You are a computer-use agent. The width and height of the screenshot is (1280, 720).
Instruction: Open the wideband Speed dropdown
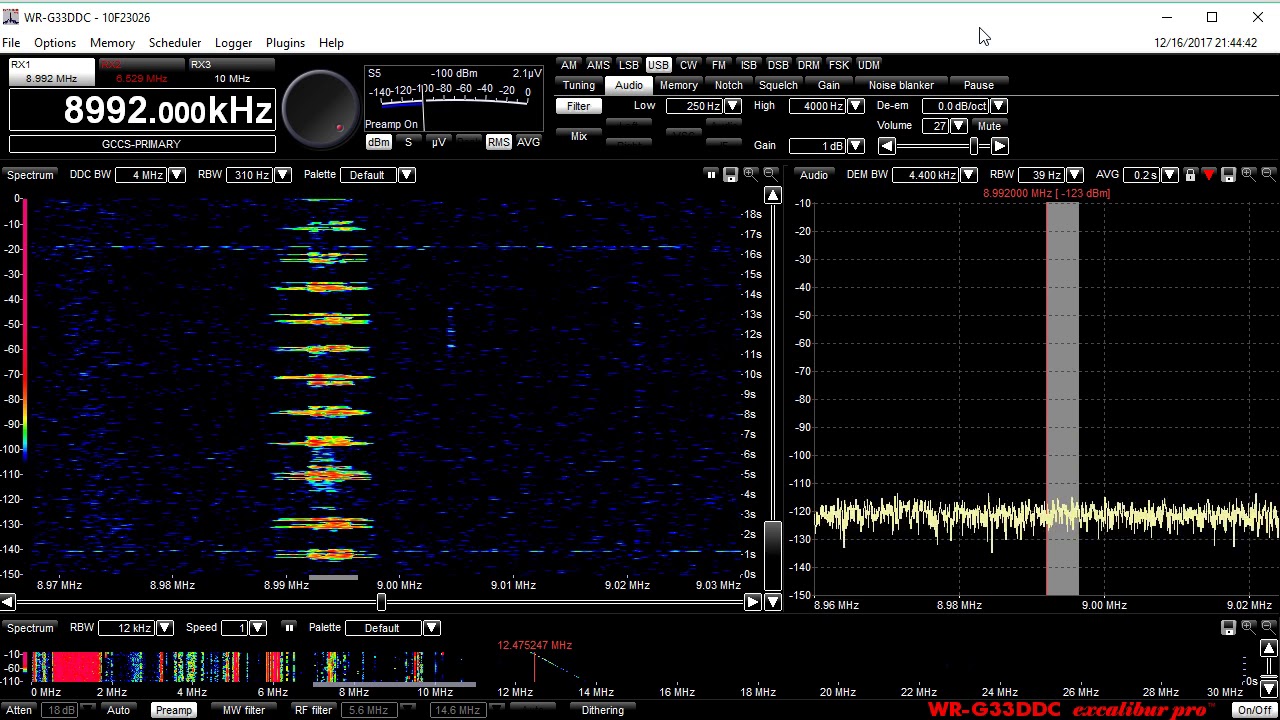pyautogui.click(x=257, y=628)
